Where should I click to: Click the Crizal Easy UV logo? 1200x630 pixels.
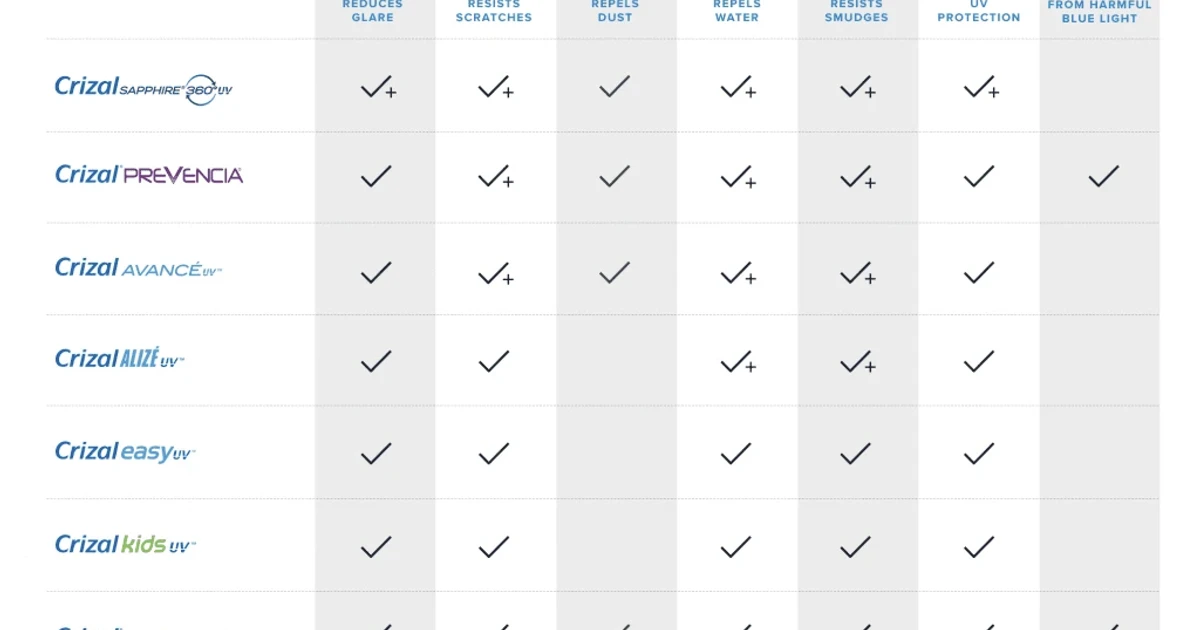pyautogui.click(x=125, y=451)
